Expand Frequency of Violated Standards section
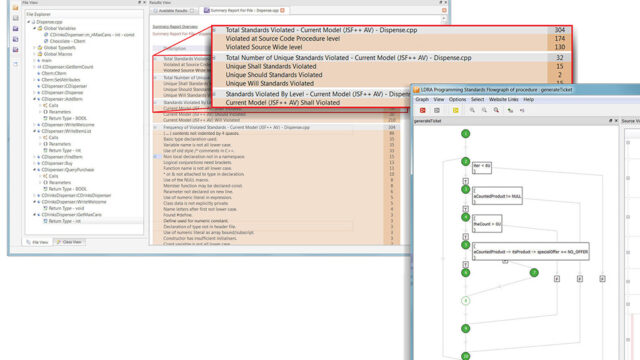Viewport: 640px width, 360px height. click(155, 127)
